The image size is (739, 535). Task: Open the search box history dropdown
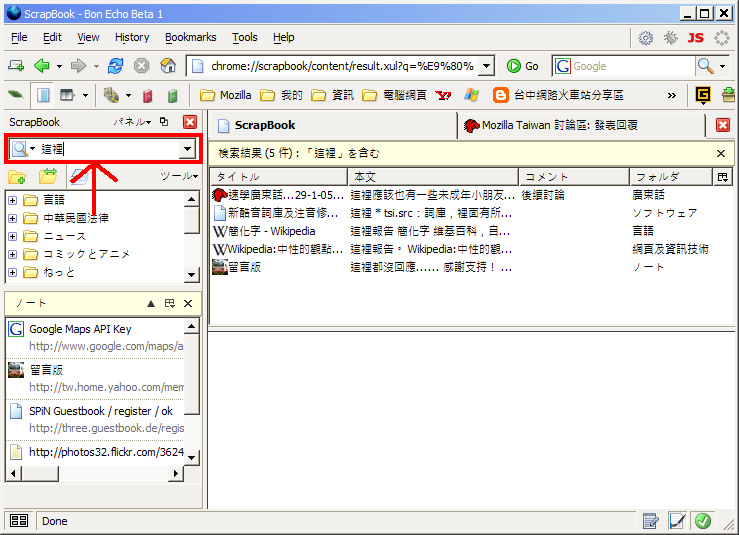187,149
